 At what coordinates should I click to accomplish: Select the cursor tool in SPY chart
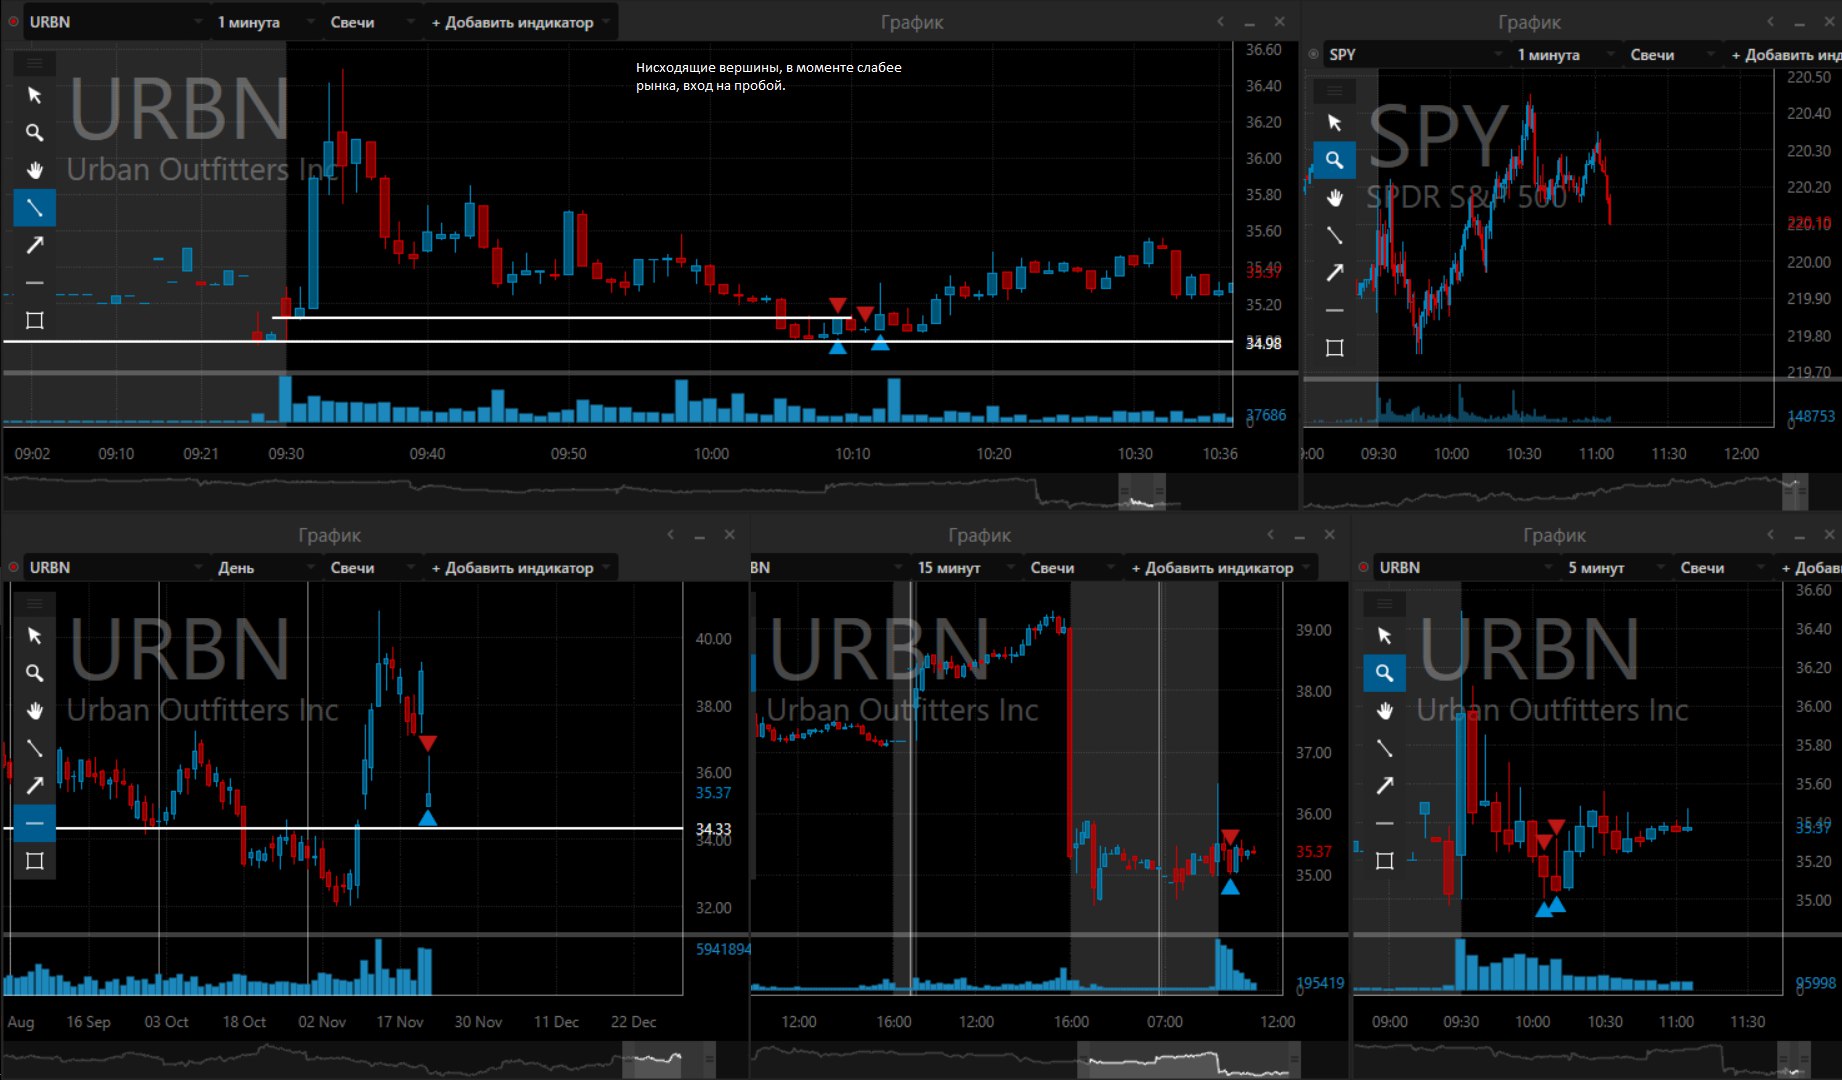point(1334,122)
